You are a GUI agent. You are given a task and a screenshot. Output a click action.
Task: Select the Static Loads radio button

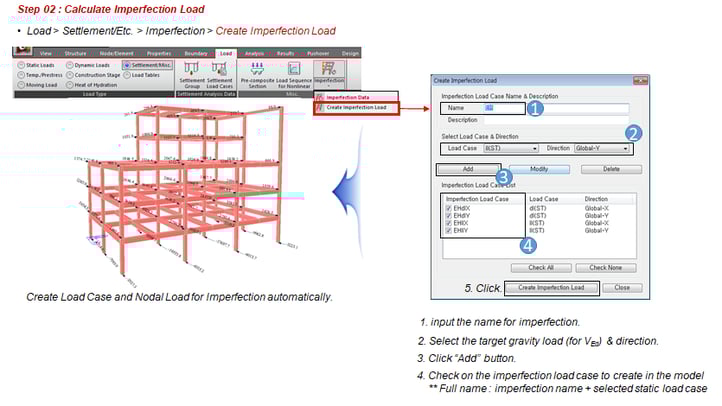(21, 65)
